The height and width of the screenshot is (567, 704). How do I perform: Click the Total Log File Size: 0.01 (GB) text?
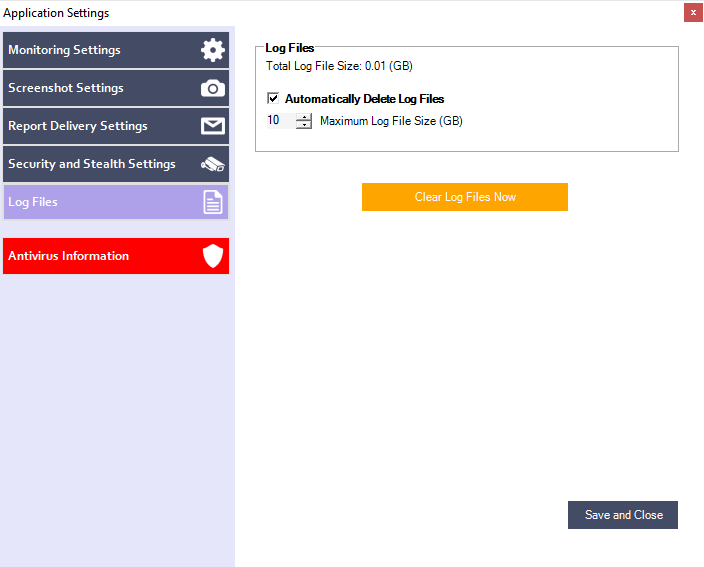point(339,66)
